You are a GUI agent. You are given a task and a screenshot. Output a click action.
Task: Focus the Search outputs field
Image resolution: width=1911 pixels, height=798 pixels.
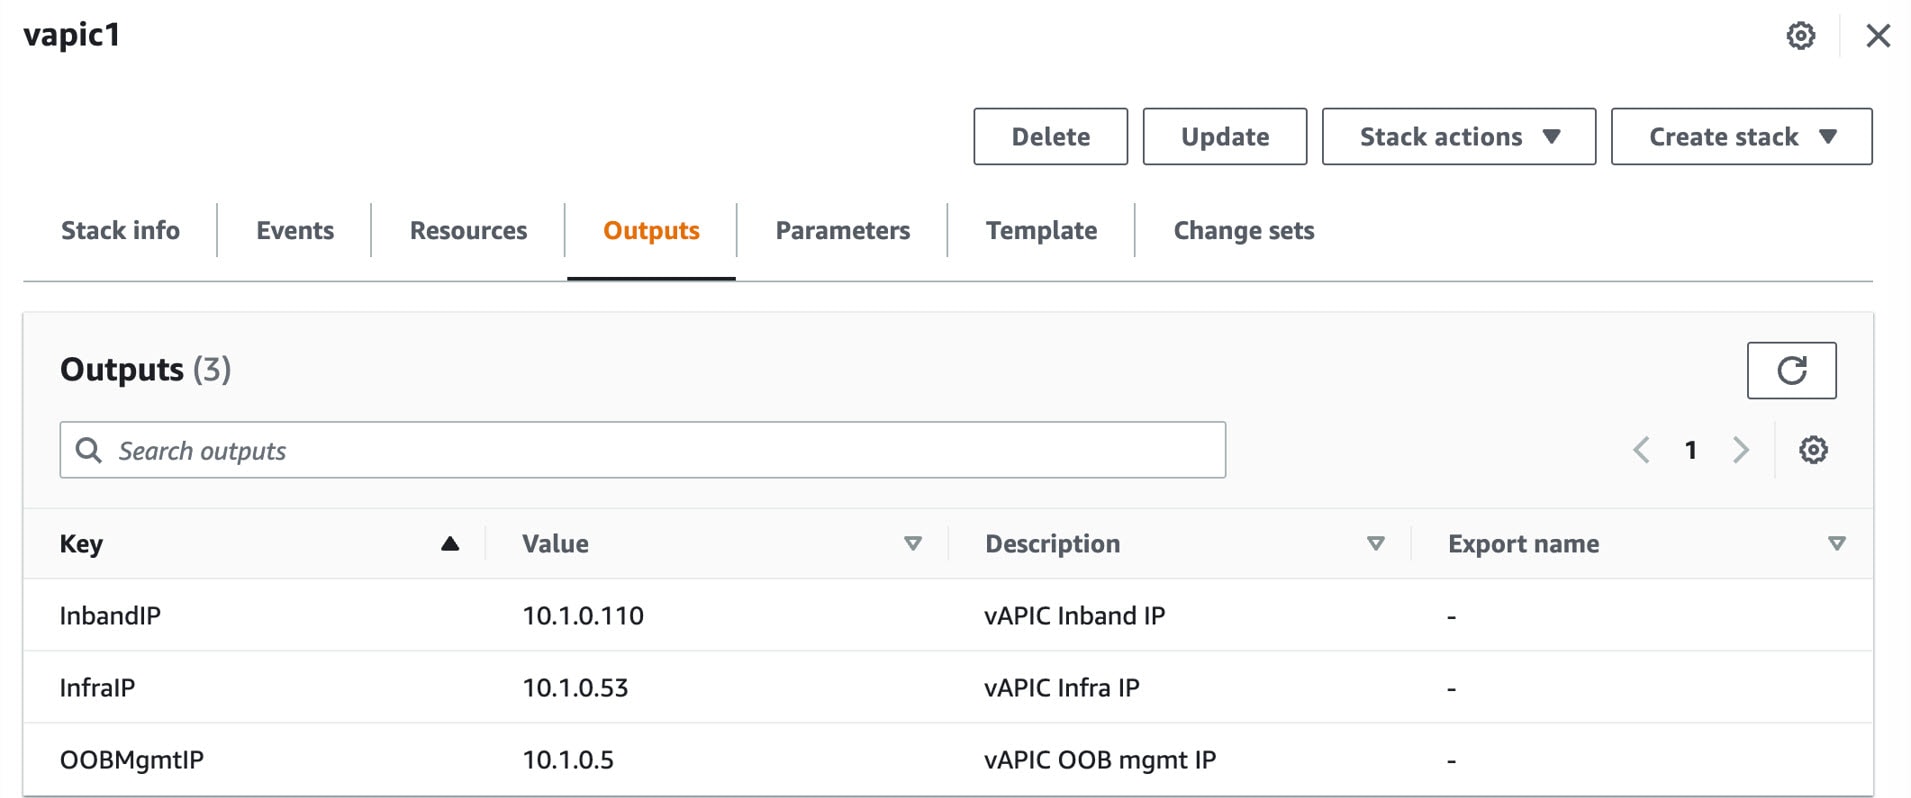pyautogui.click(x=642, y=450)
